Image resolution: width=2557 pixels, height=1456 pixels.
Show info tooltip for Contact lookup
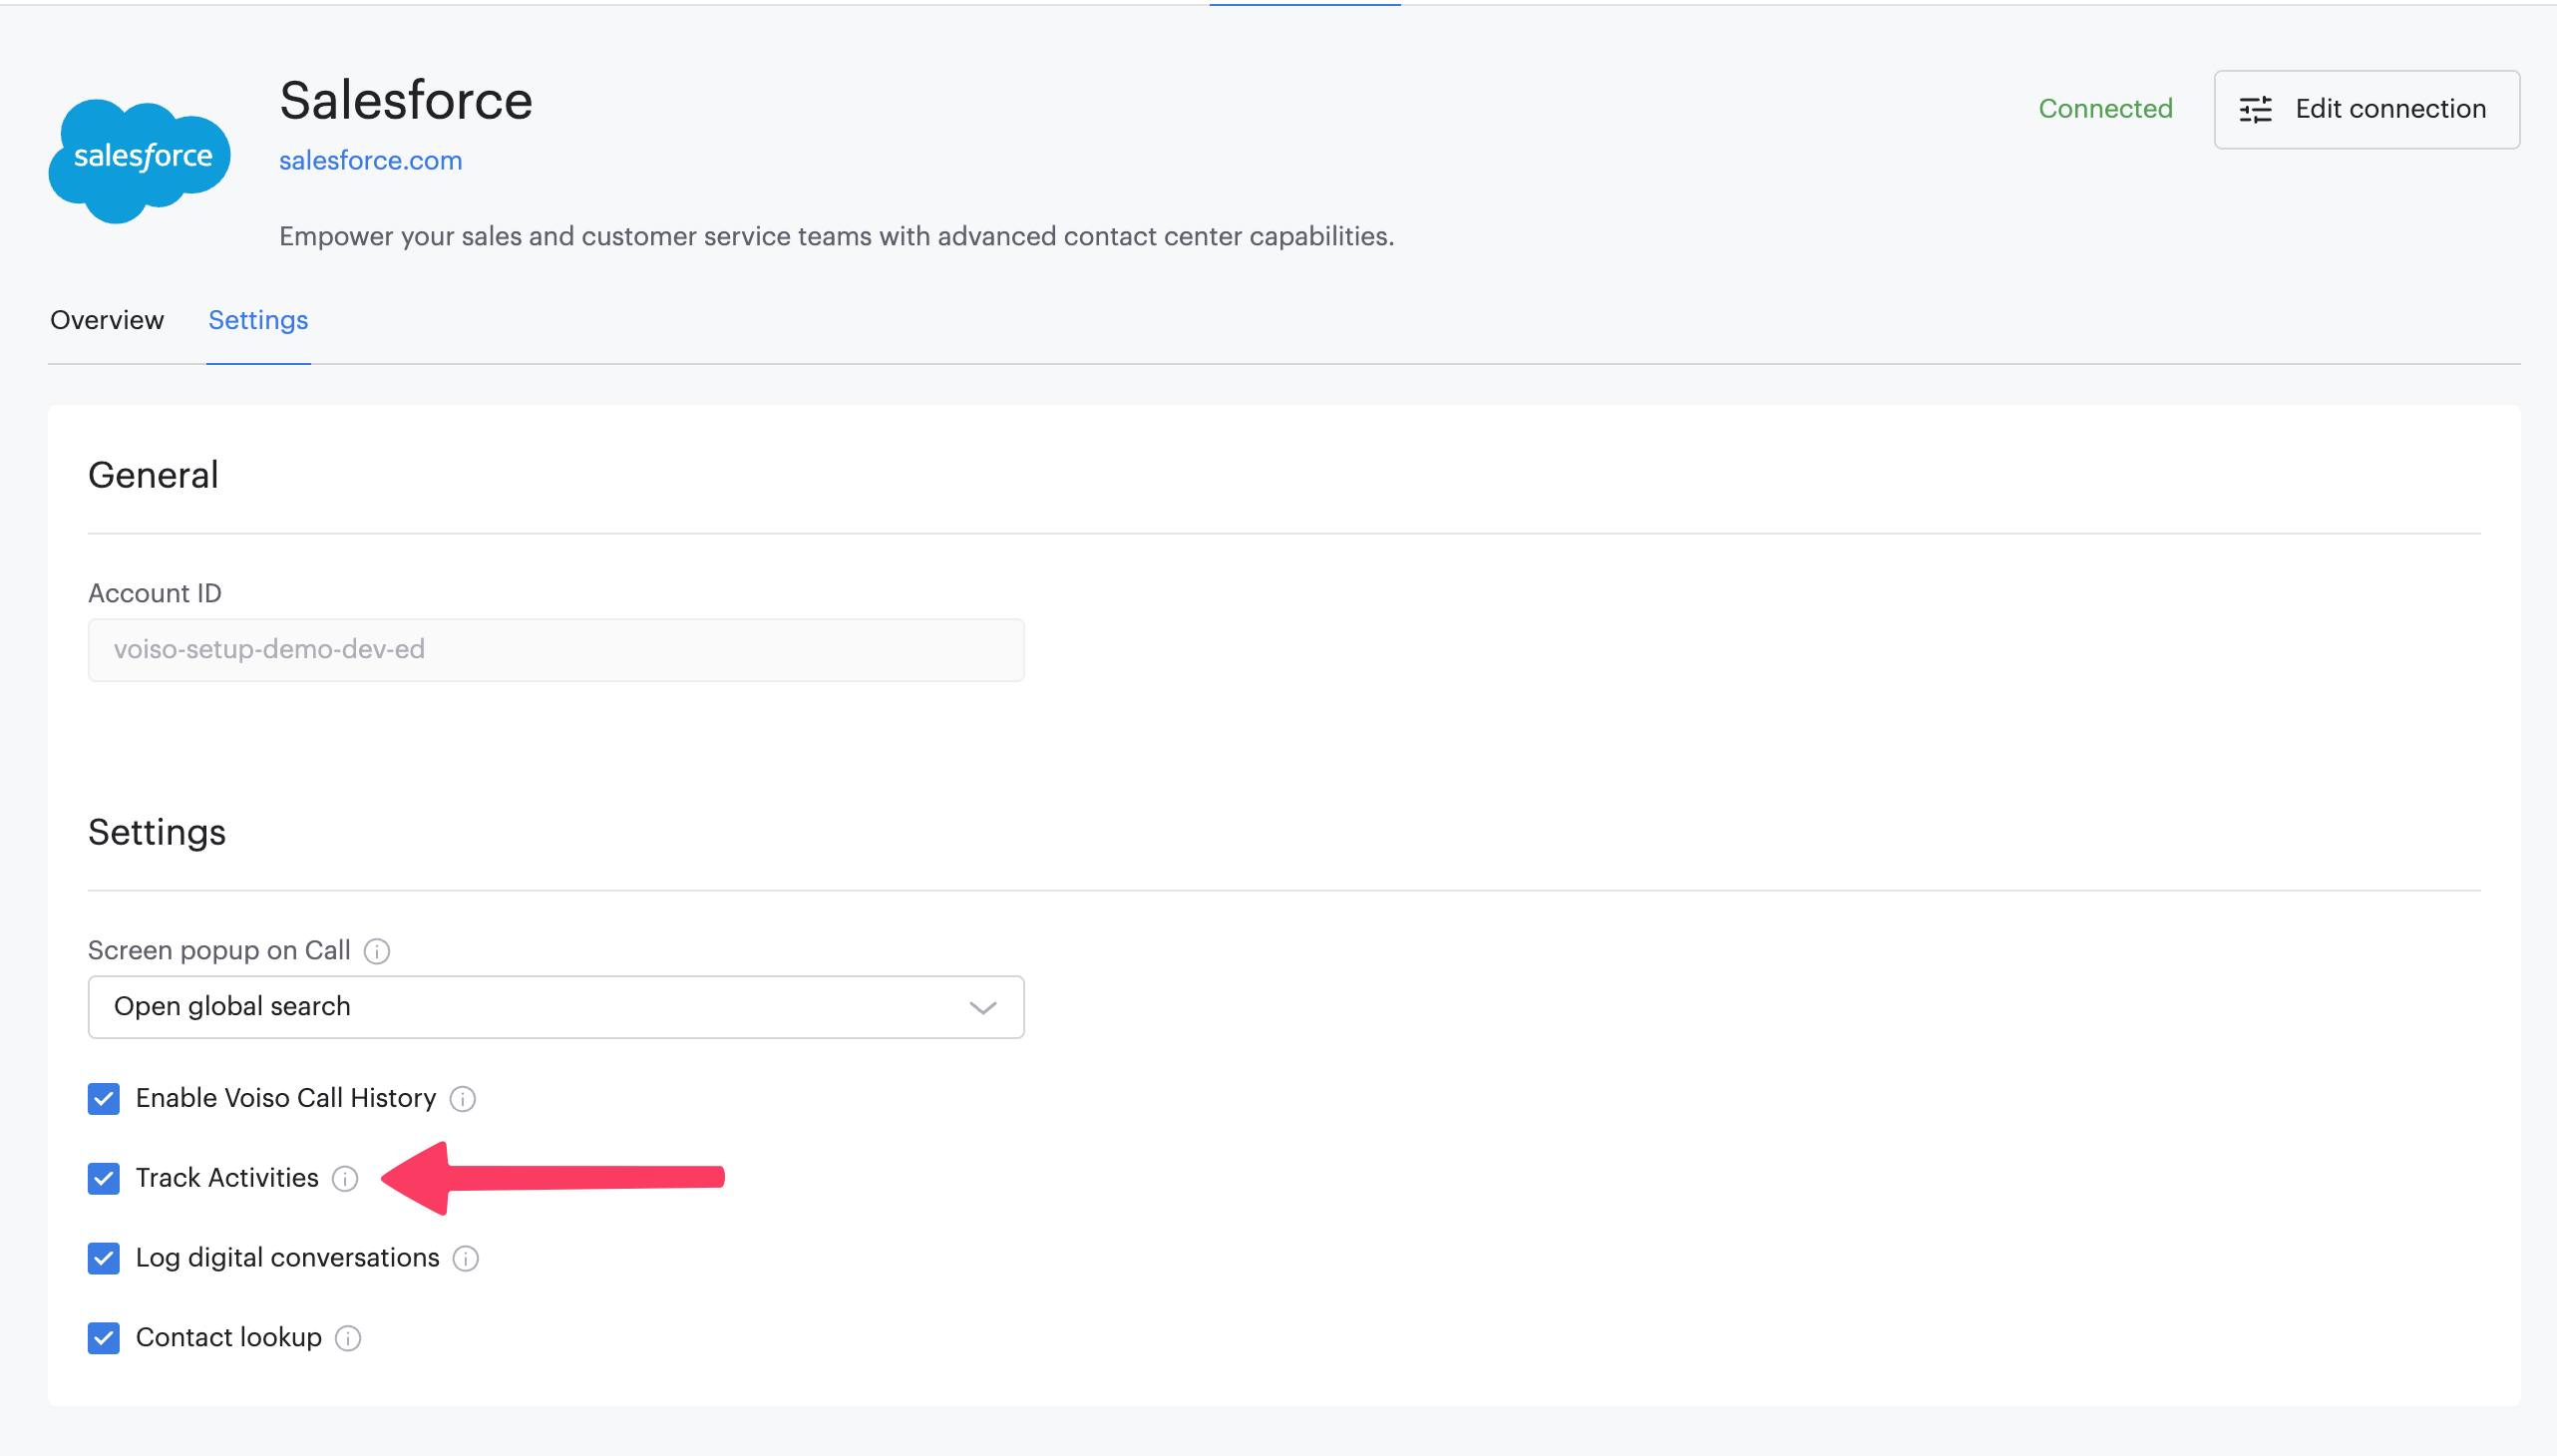coord(348,1339)
